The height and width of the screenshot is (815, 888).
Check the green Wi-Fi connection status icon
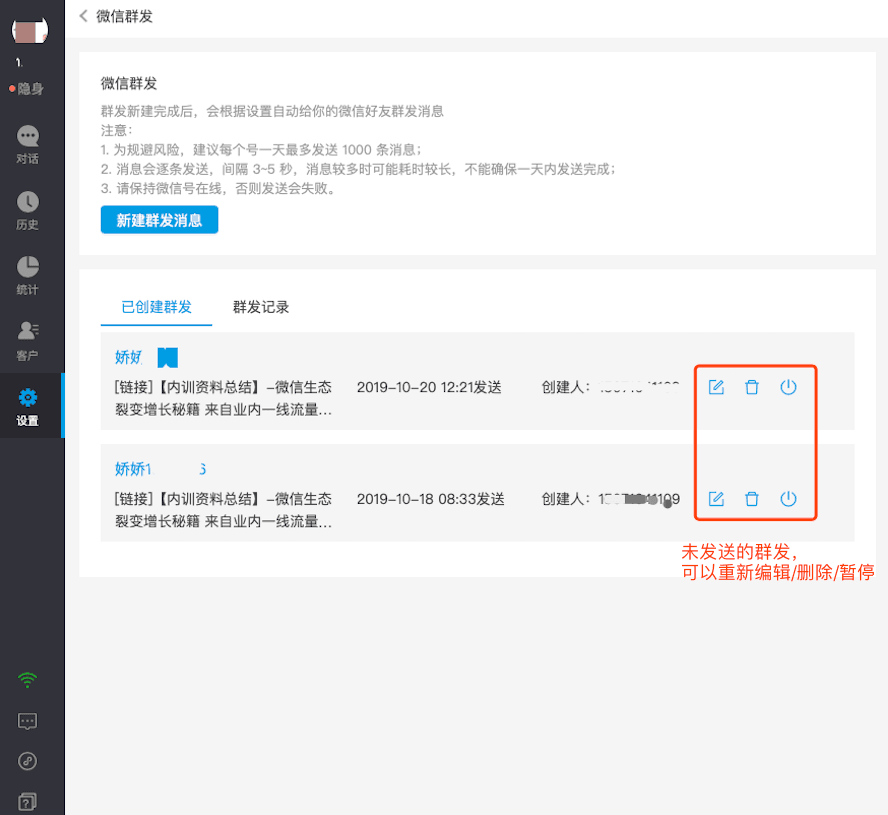point(27,680)
